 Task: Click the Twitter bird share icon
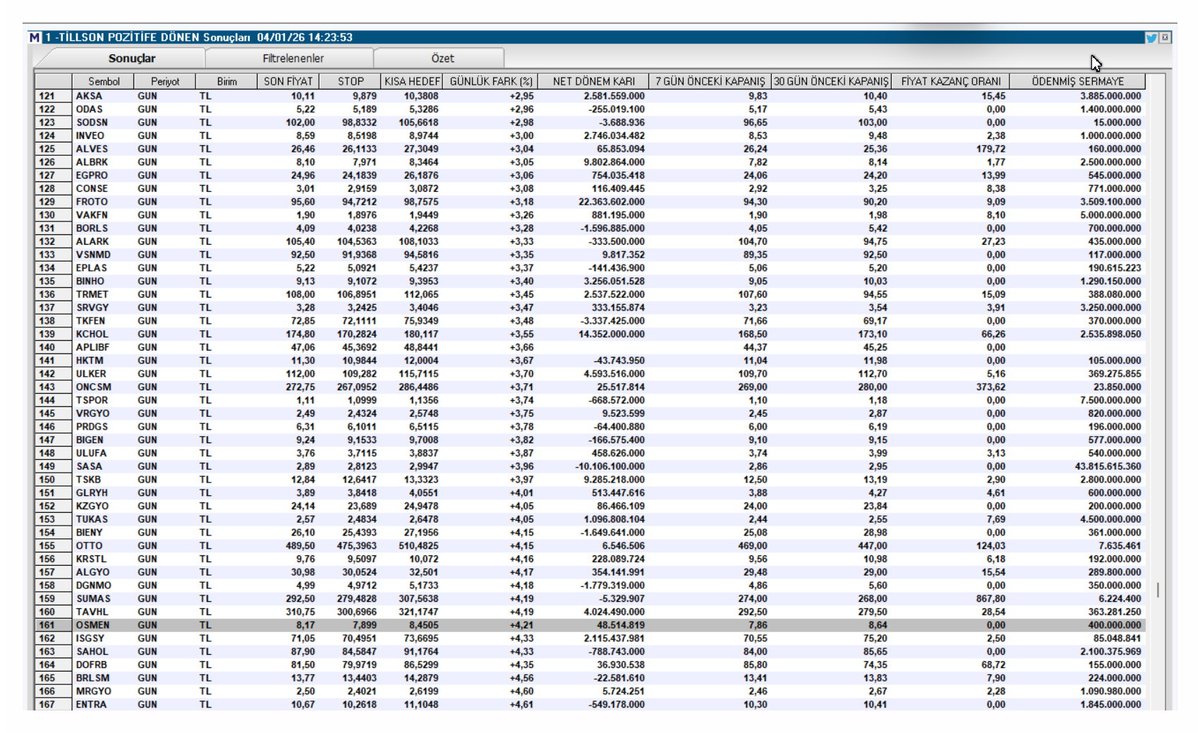pyautogui.click(x=1151, y=37)
